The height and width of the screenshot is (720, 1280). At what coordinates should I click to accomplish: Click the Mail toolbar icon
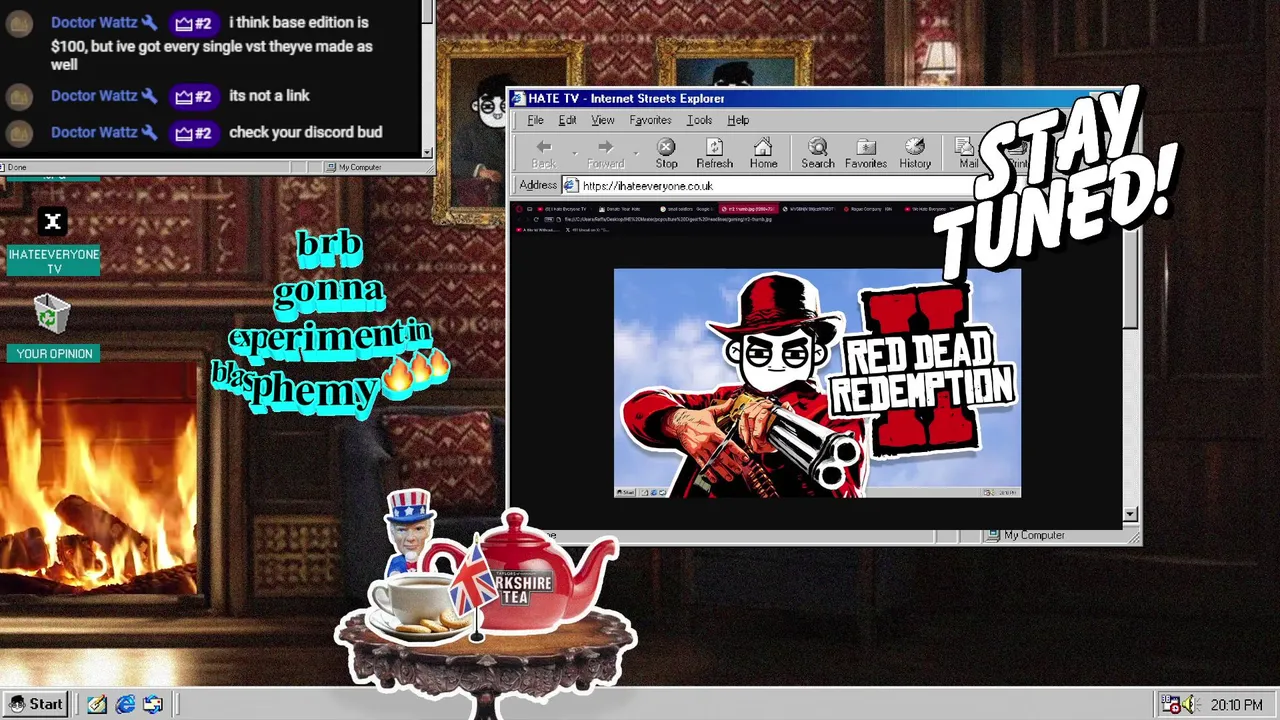pyautogui.click(x=967, y=154)
